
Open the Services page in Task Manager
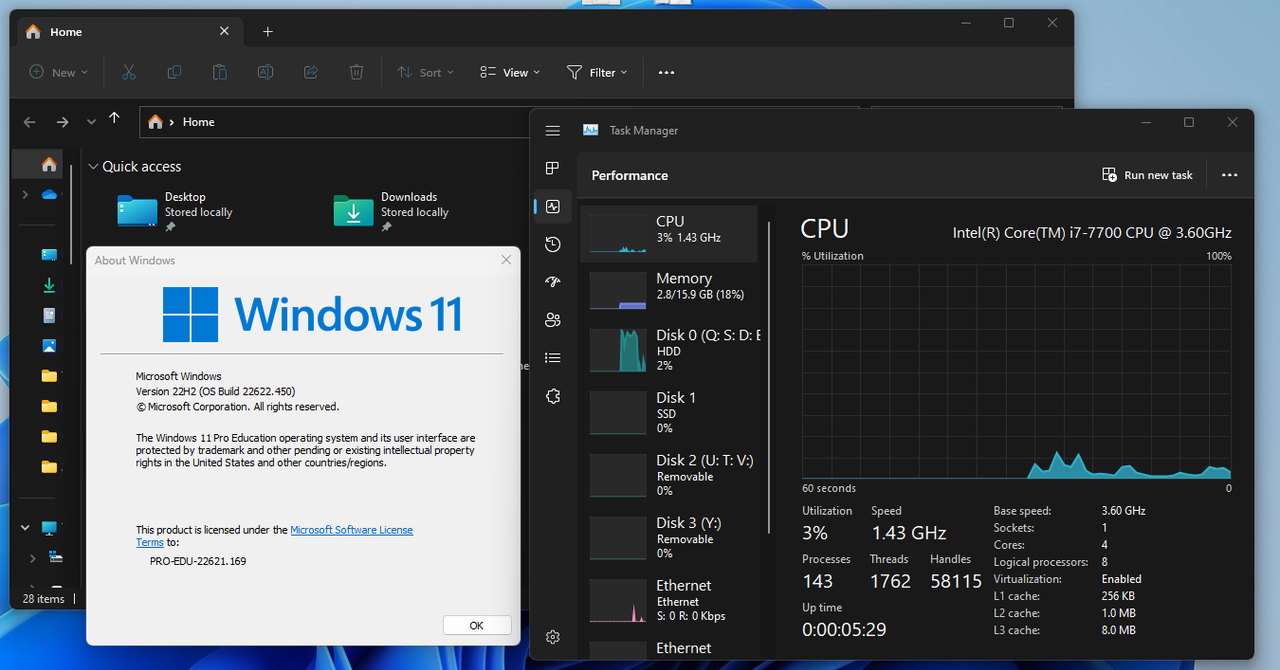pyautogui.click(x=553, y=396)
